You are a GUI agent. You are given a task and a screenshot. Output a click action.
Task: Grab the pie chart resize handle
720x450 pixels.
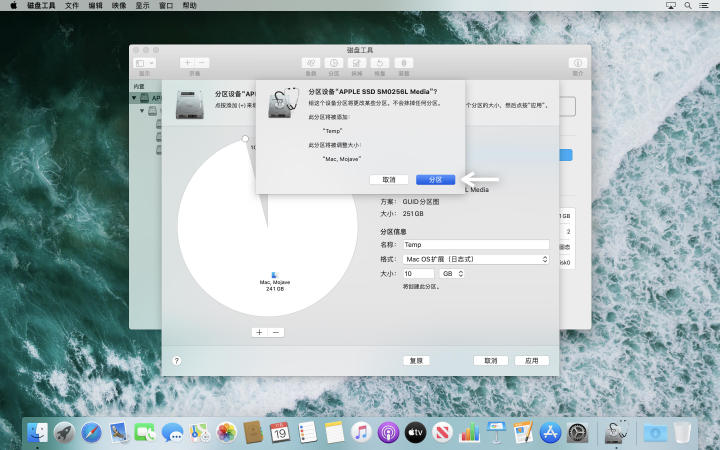(245, 139)
